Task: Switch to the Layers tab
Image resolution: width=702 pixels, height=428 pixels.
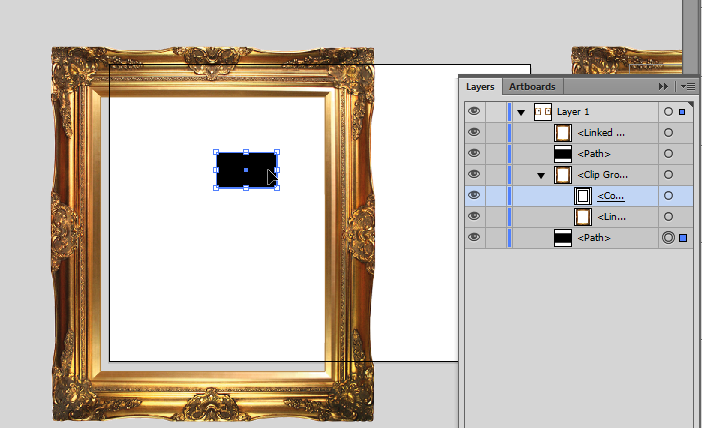Action: 480,87
